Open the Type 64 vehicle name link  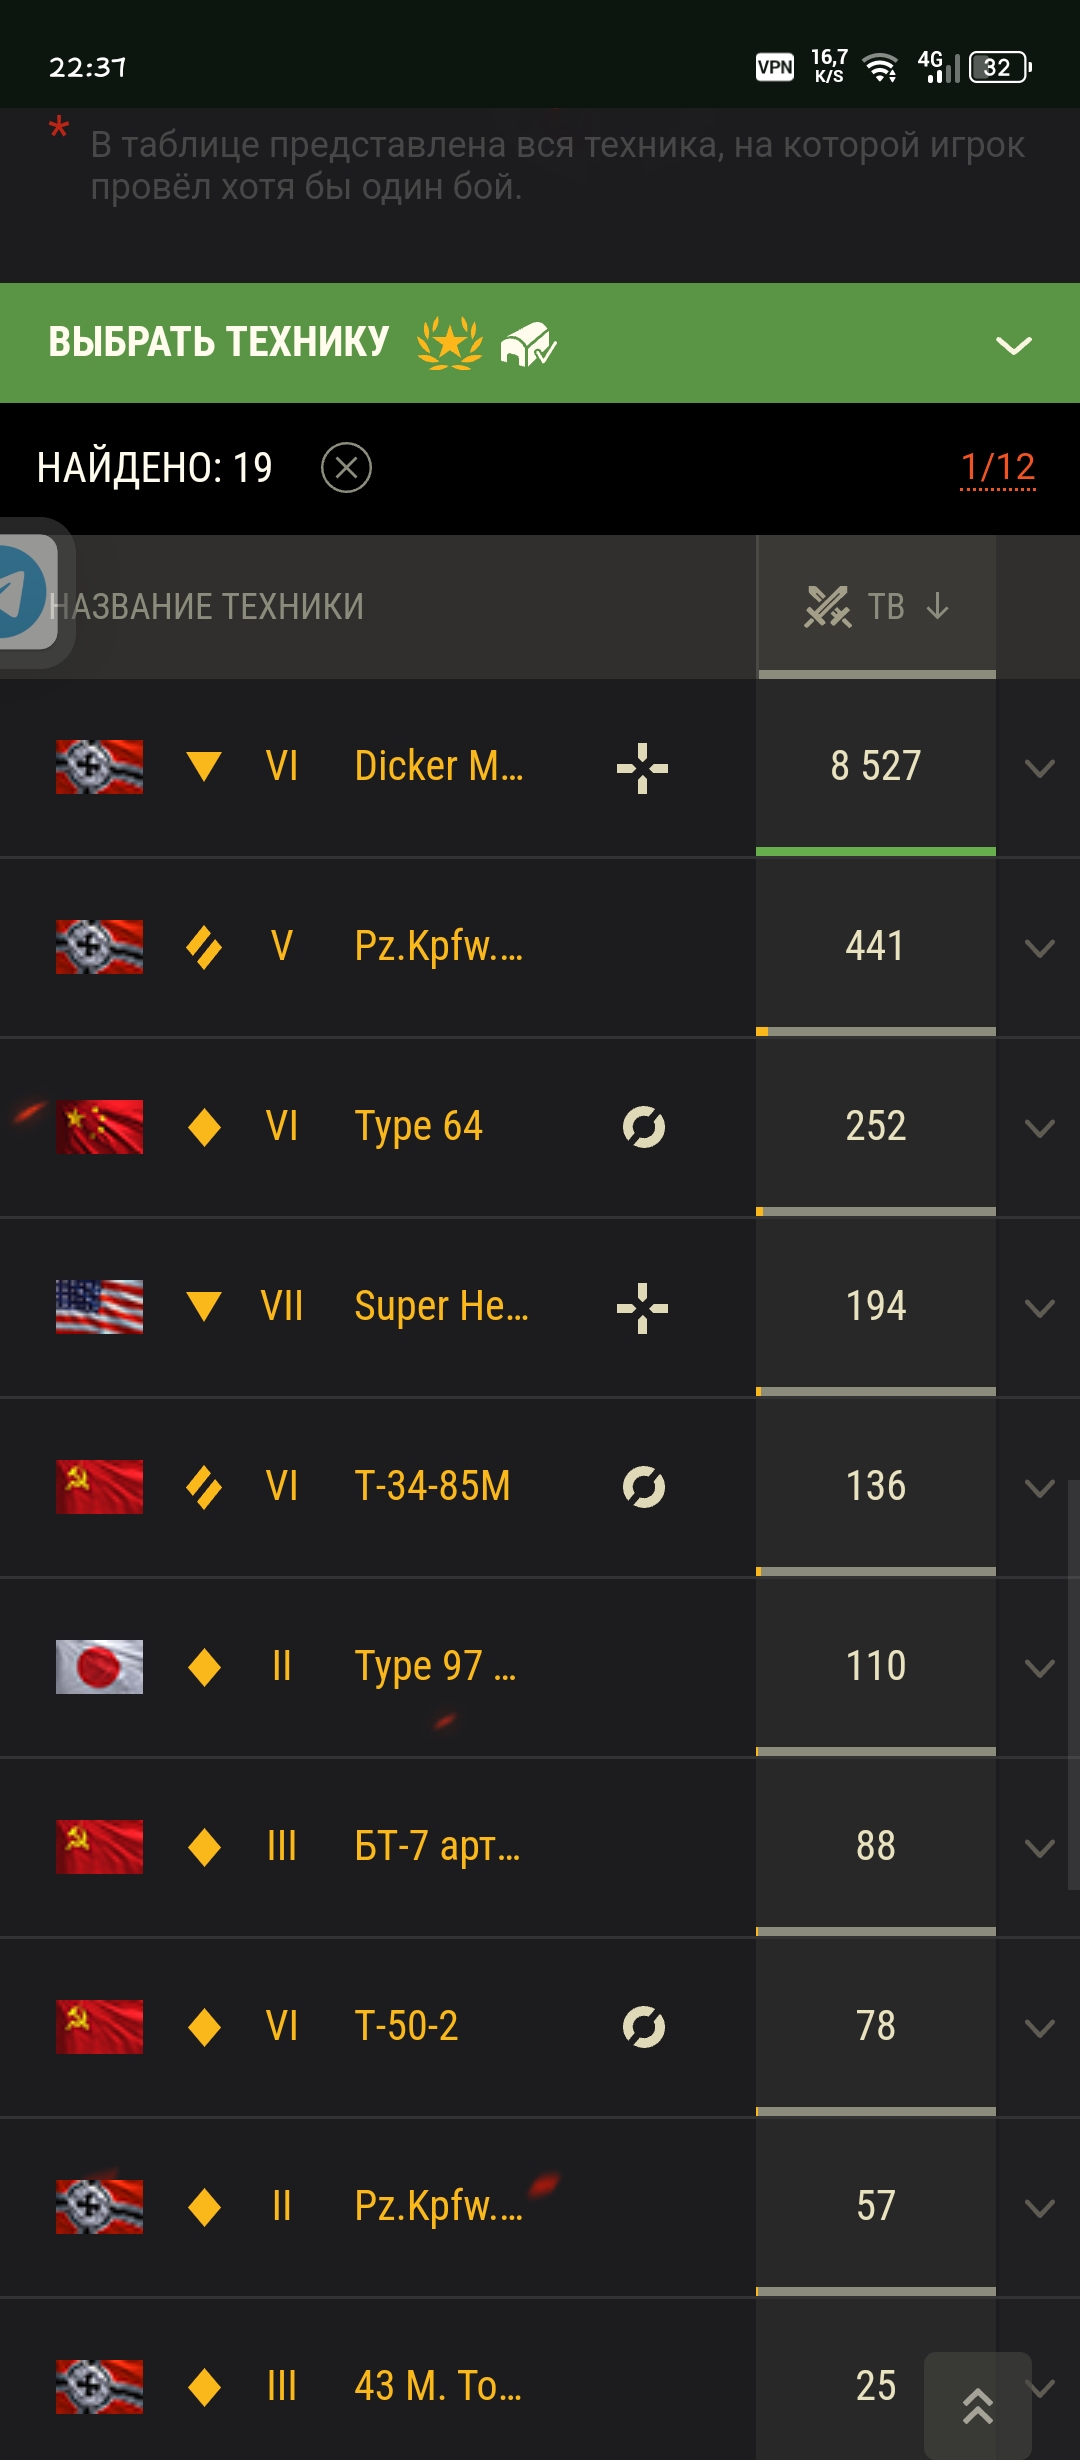(419, 1127)
